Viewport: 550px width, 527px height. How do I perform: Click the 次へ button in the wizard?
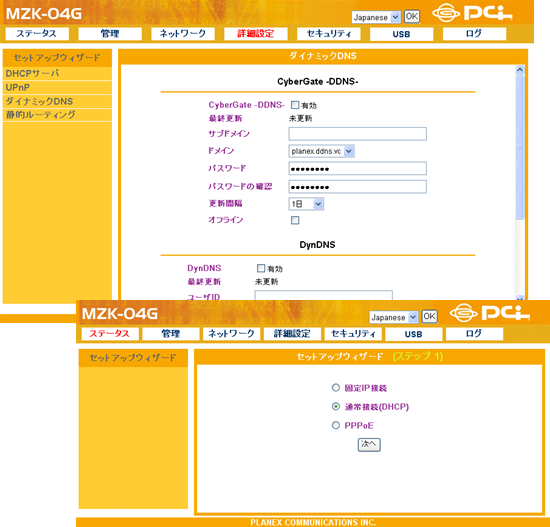click(x=369, y=445)
